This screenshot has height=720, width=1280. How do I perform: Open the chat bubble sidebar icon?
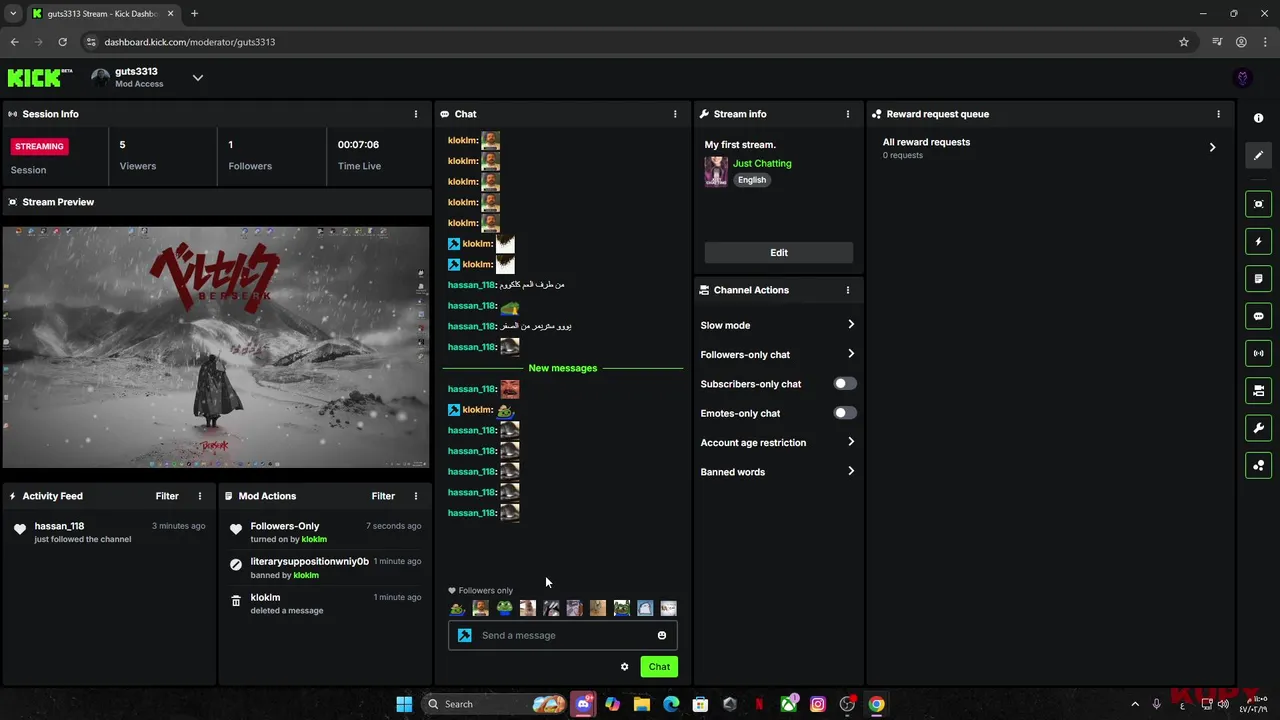tap(1258, 316)
